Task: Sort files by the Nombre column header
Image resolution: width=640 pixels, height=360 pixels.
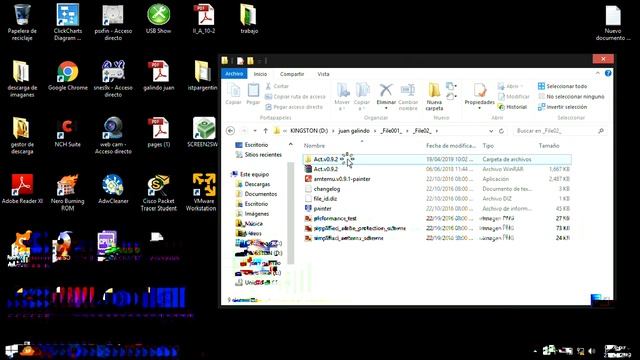Action: pos(314,146)
